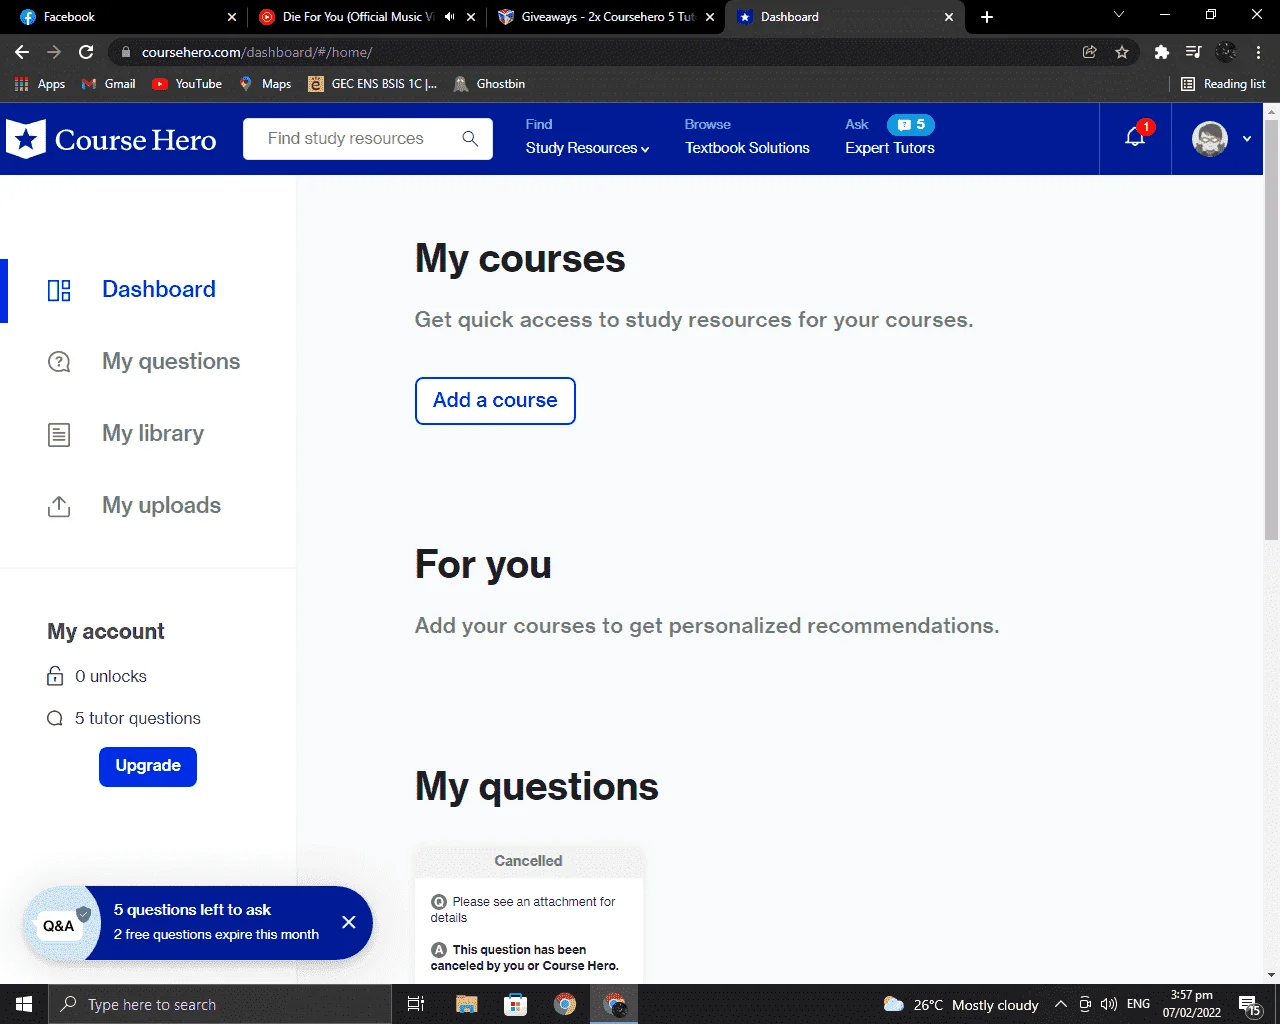The image size is (1280, 1024).
Task: Click the tutor questions bubble icon
Action: [x=55, y=718]
